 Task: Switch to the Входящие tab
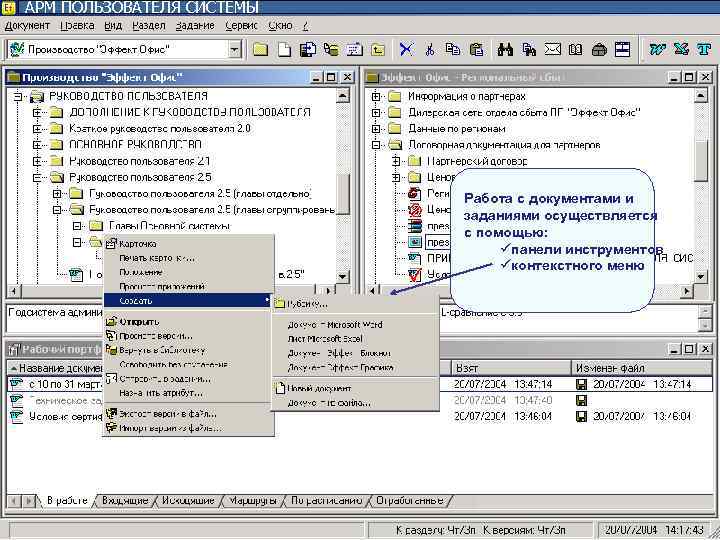(x=125, y=501)
